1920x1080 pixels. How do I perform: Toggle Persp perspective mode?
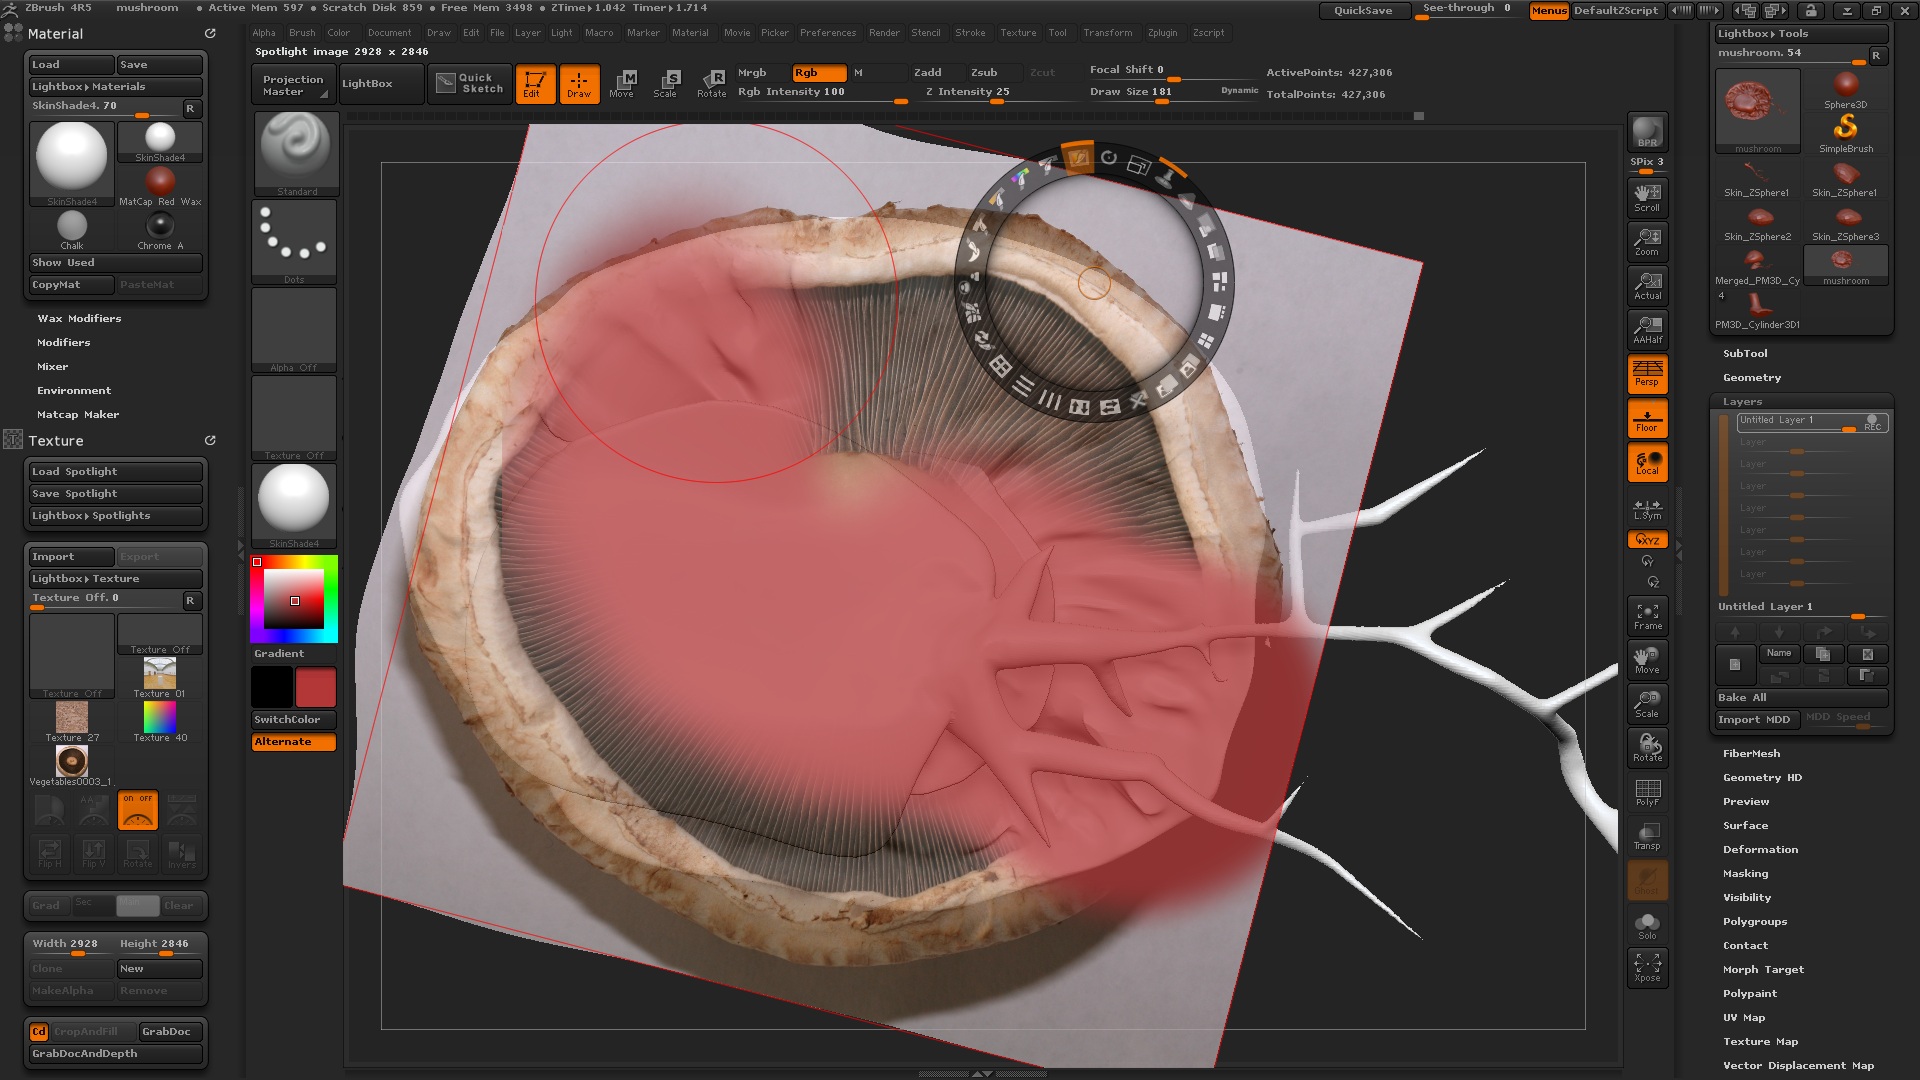(x=1647, y=374)
